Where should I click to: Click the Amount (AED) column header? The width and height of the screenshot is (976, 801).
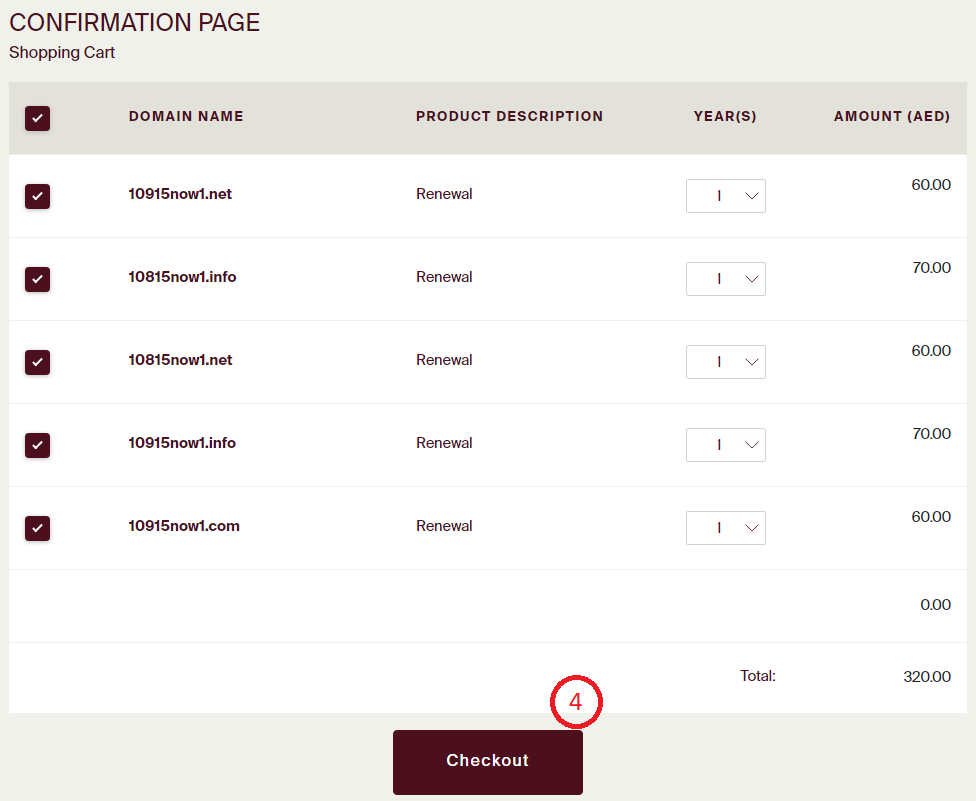click(891, 116)
